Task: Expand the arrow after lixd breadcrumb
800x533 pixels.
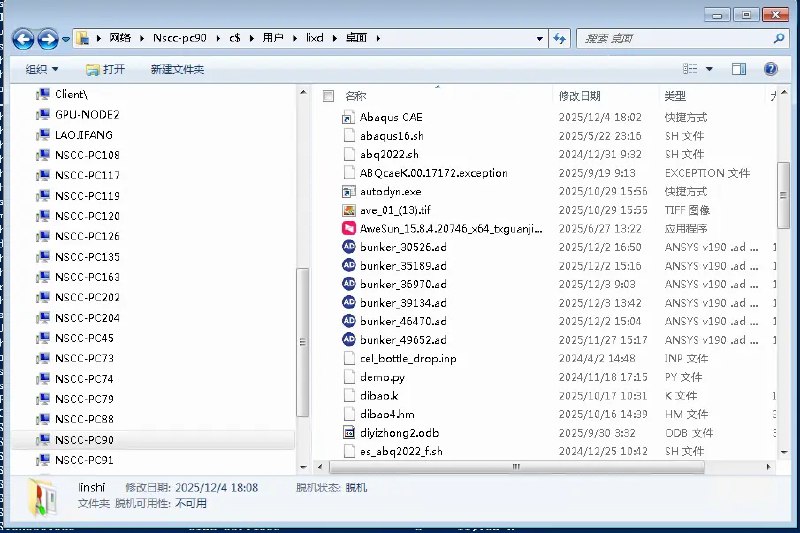Action: tap(335, 38)
